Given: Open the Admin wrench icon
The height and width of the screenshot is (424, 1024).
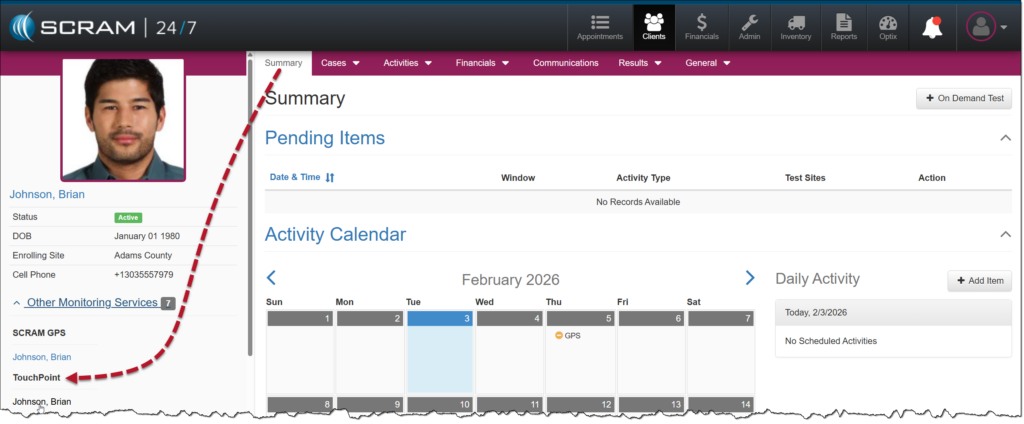Looking at the screenshot, I should 748,26.
